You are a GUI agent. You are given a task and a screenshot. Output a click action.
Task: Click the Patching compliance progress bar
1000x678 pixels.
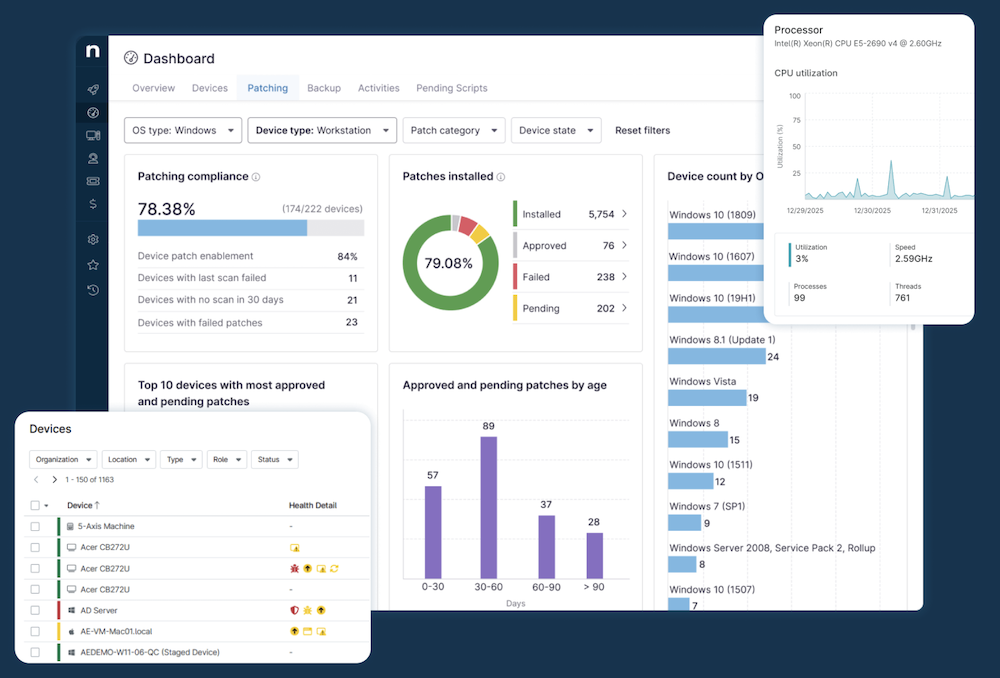click(x=251, y=228)
